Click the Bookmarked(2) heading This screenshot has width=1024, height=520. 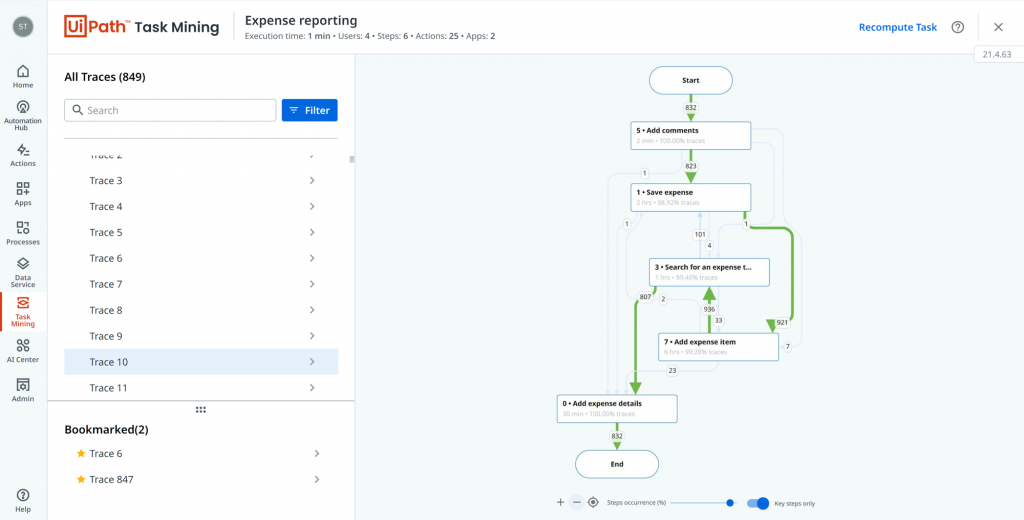(106, 430)
